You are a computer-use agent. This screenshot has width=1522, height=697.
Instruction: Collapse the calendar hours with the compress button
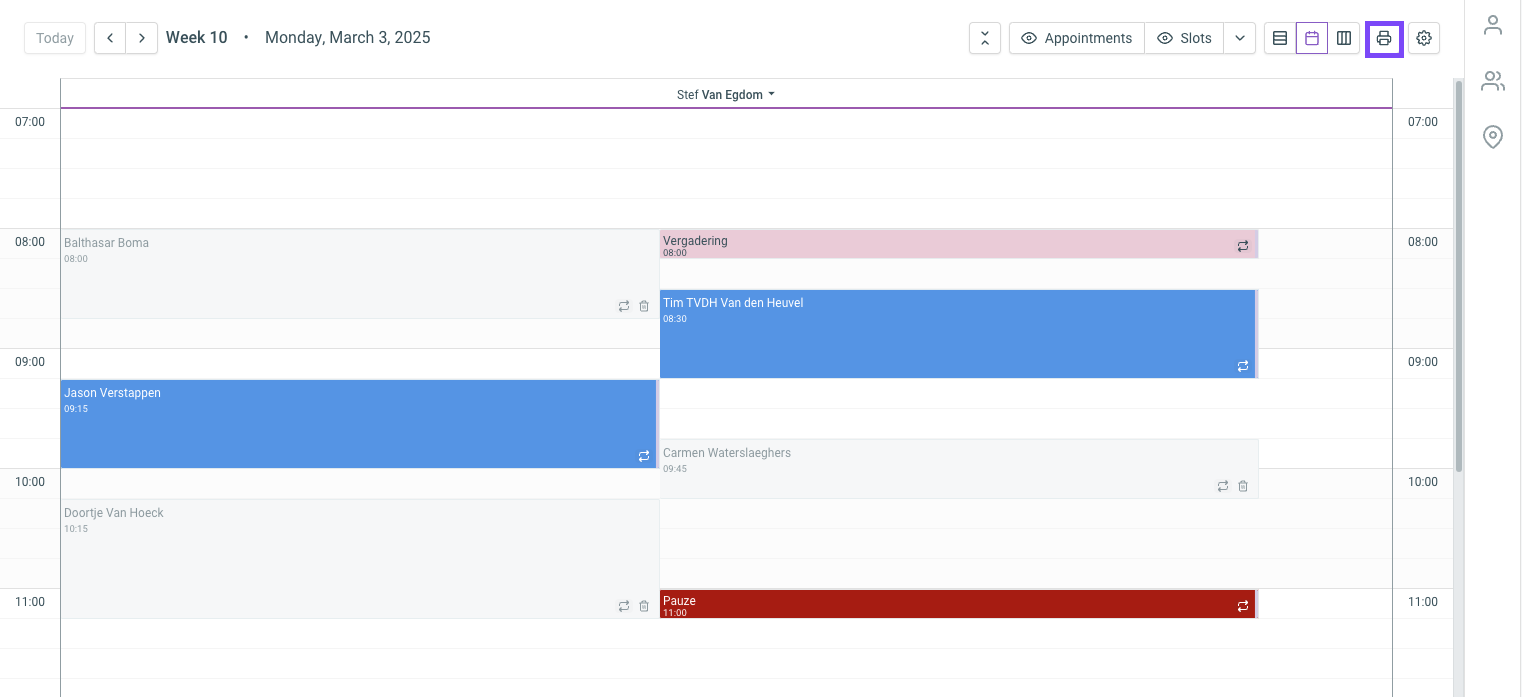[x=985, y=39]
